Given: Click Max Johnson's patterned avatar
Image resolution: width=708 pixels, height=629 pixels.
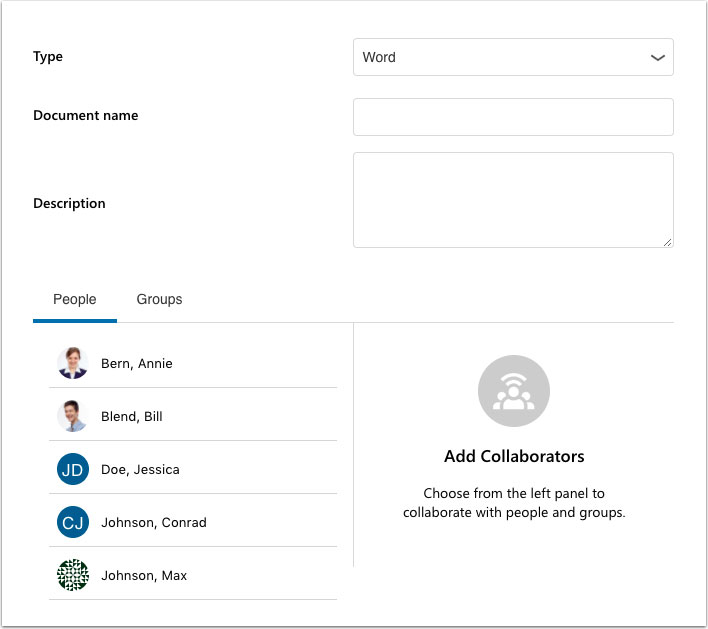Looking at the screenshot, I should (x=73, y=575).
